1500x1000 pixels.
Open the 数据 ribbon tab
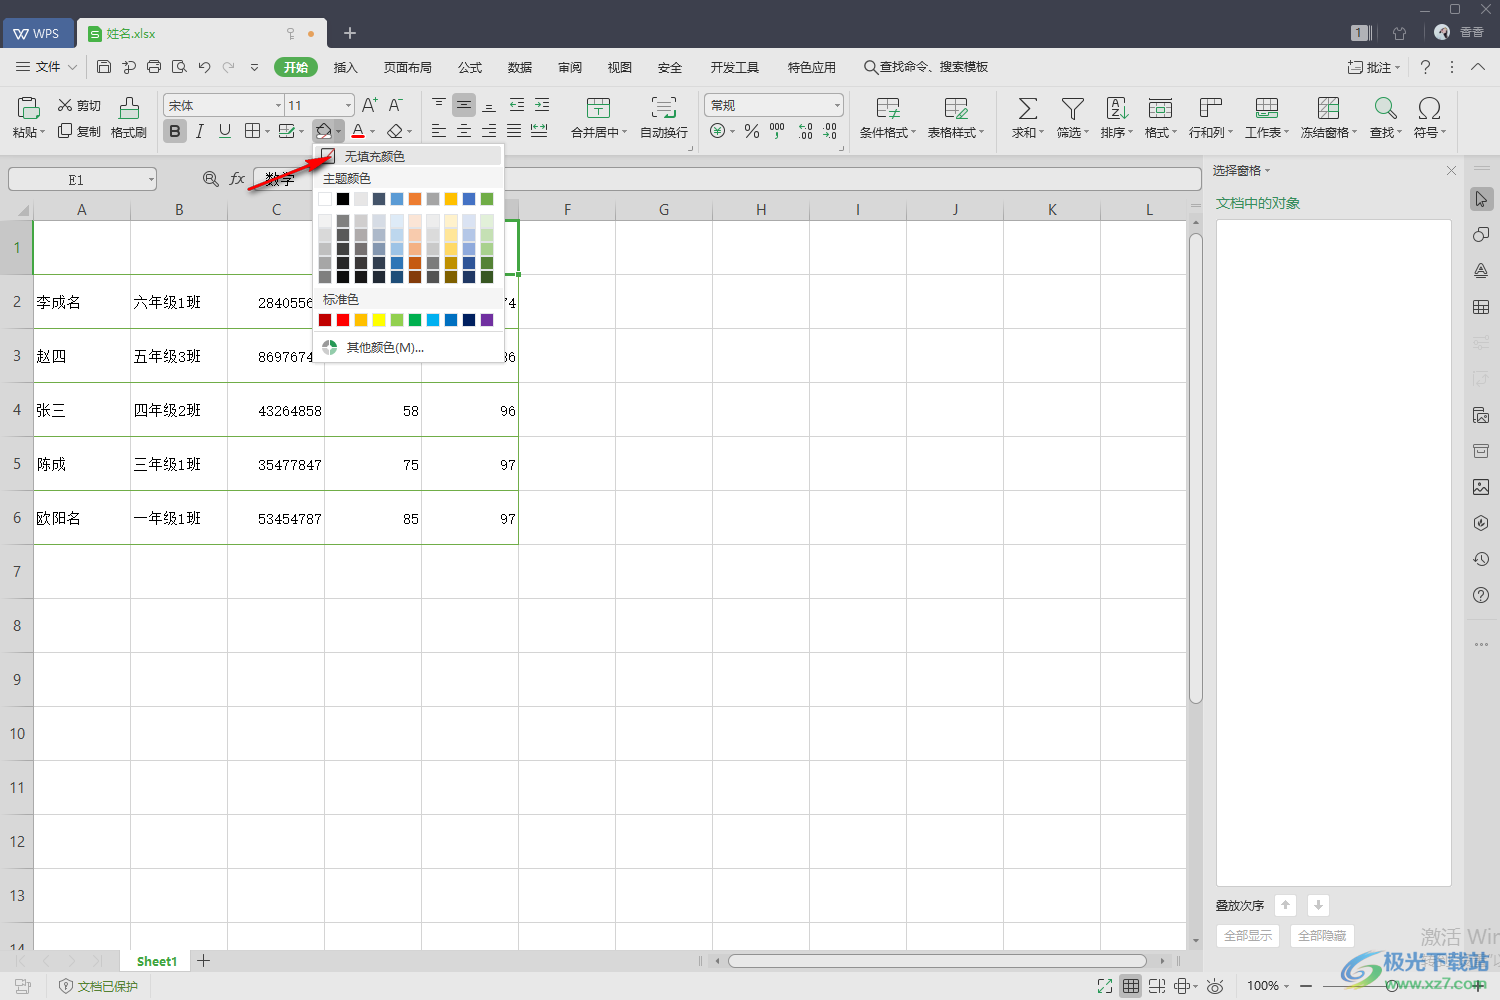coord(520,67)
